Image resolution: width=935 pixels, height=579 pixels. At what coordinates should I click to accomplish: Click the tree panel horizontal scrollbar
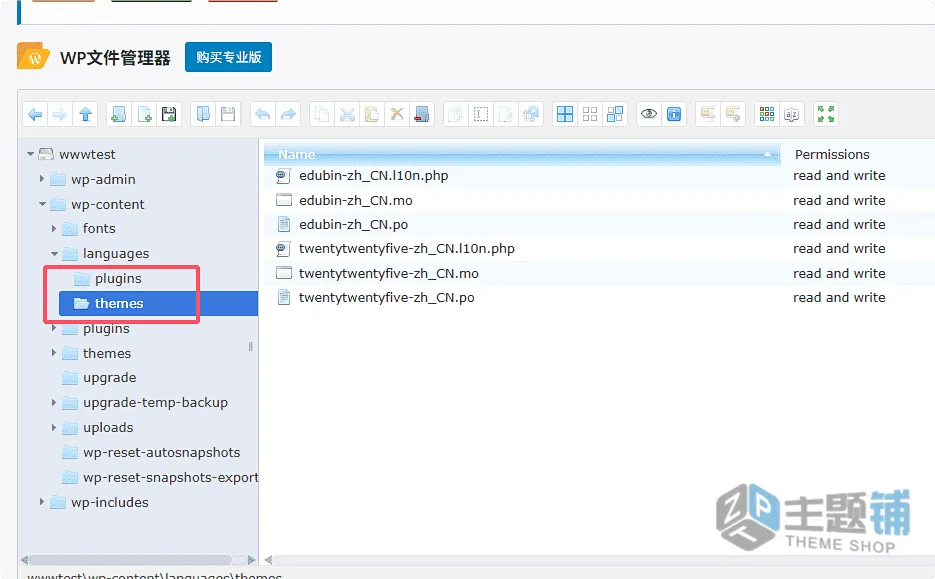click(130, 560)
